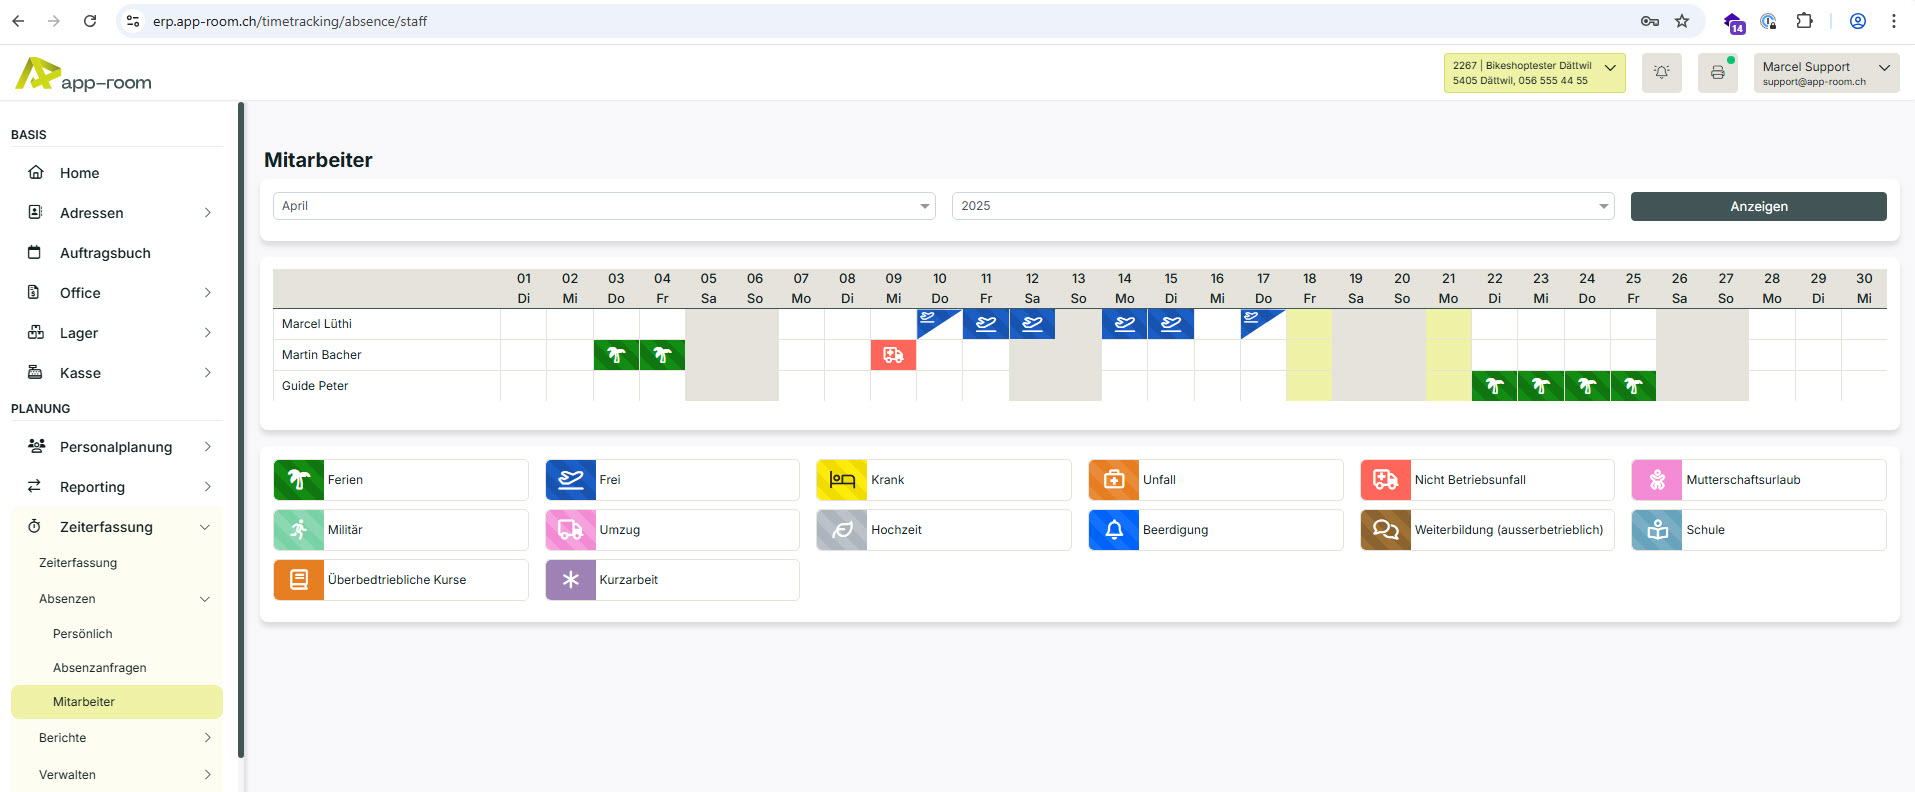Image resolution: width=1915 pixels, height=792 pixels.
Task: Select the pink Umzug truck icon
Action: (570, 530)
